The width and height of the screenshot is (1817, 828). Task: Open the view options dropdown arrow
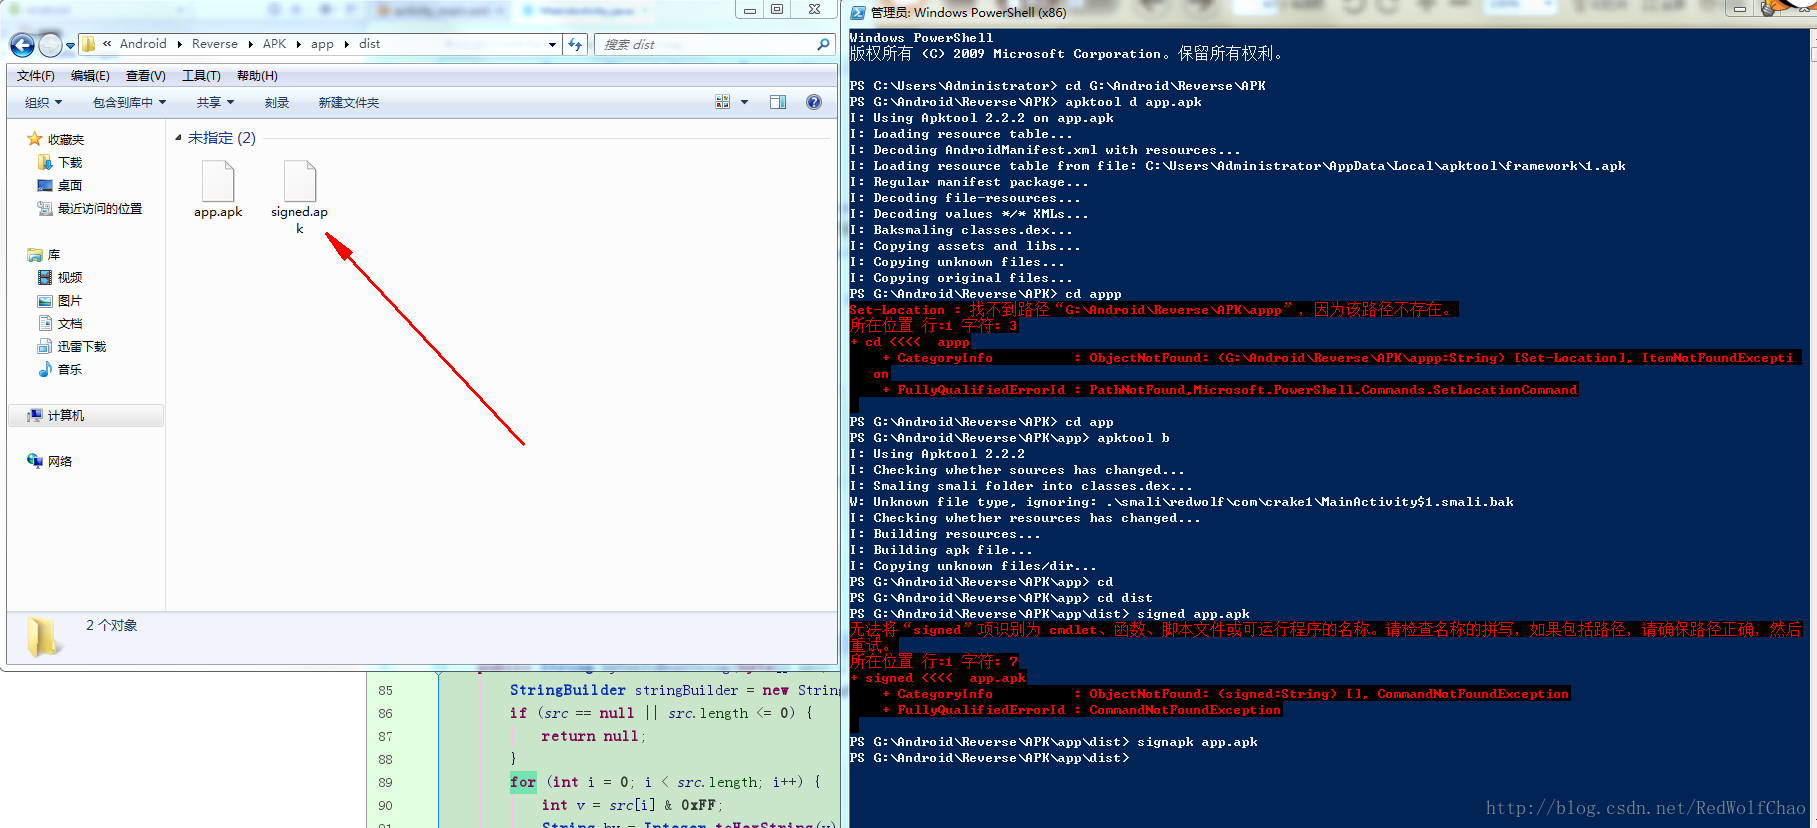[x=744, y=102]
